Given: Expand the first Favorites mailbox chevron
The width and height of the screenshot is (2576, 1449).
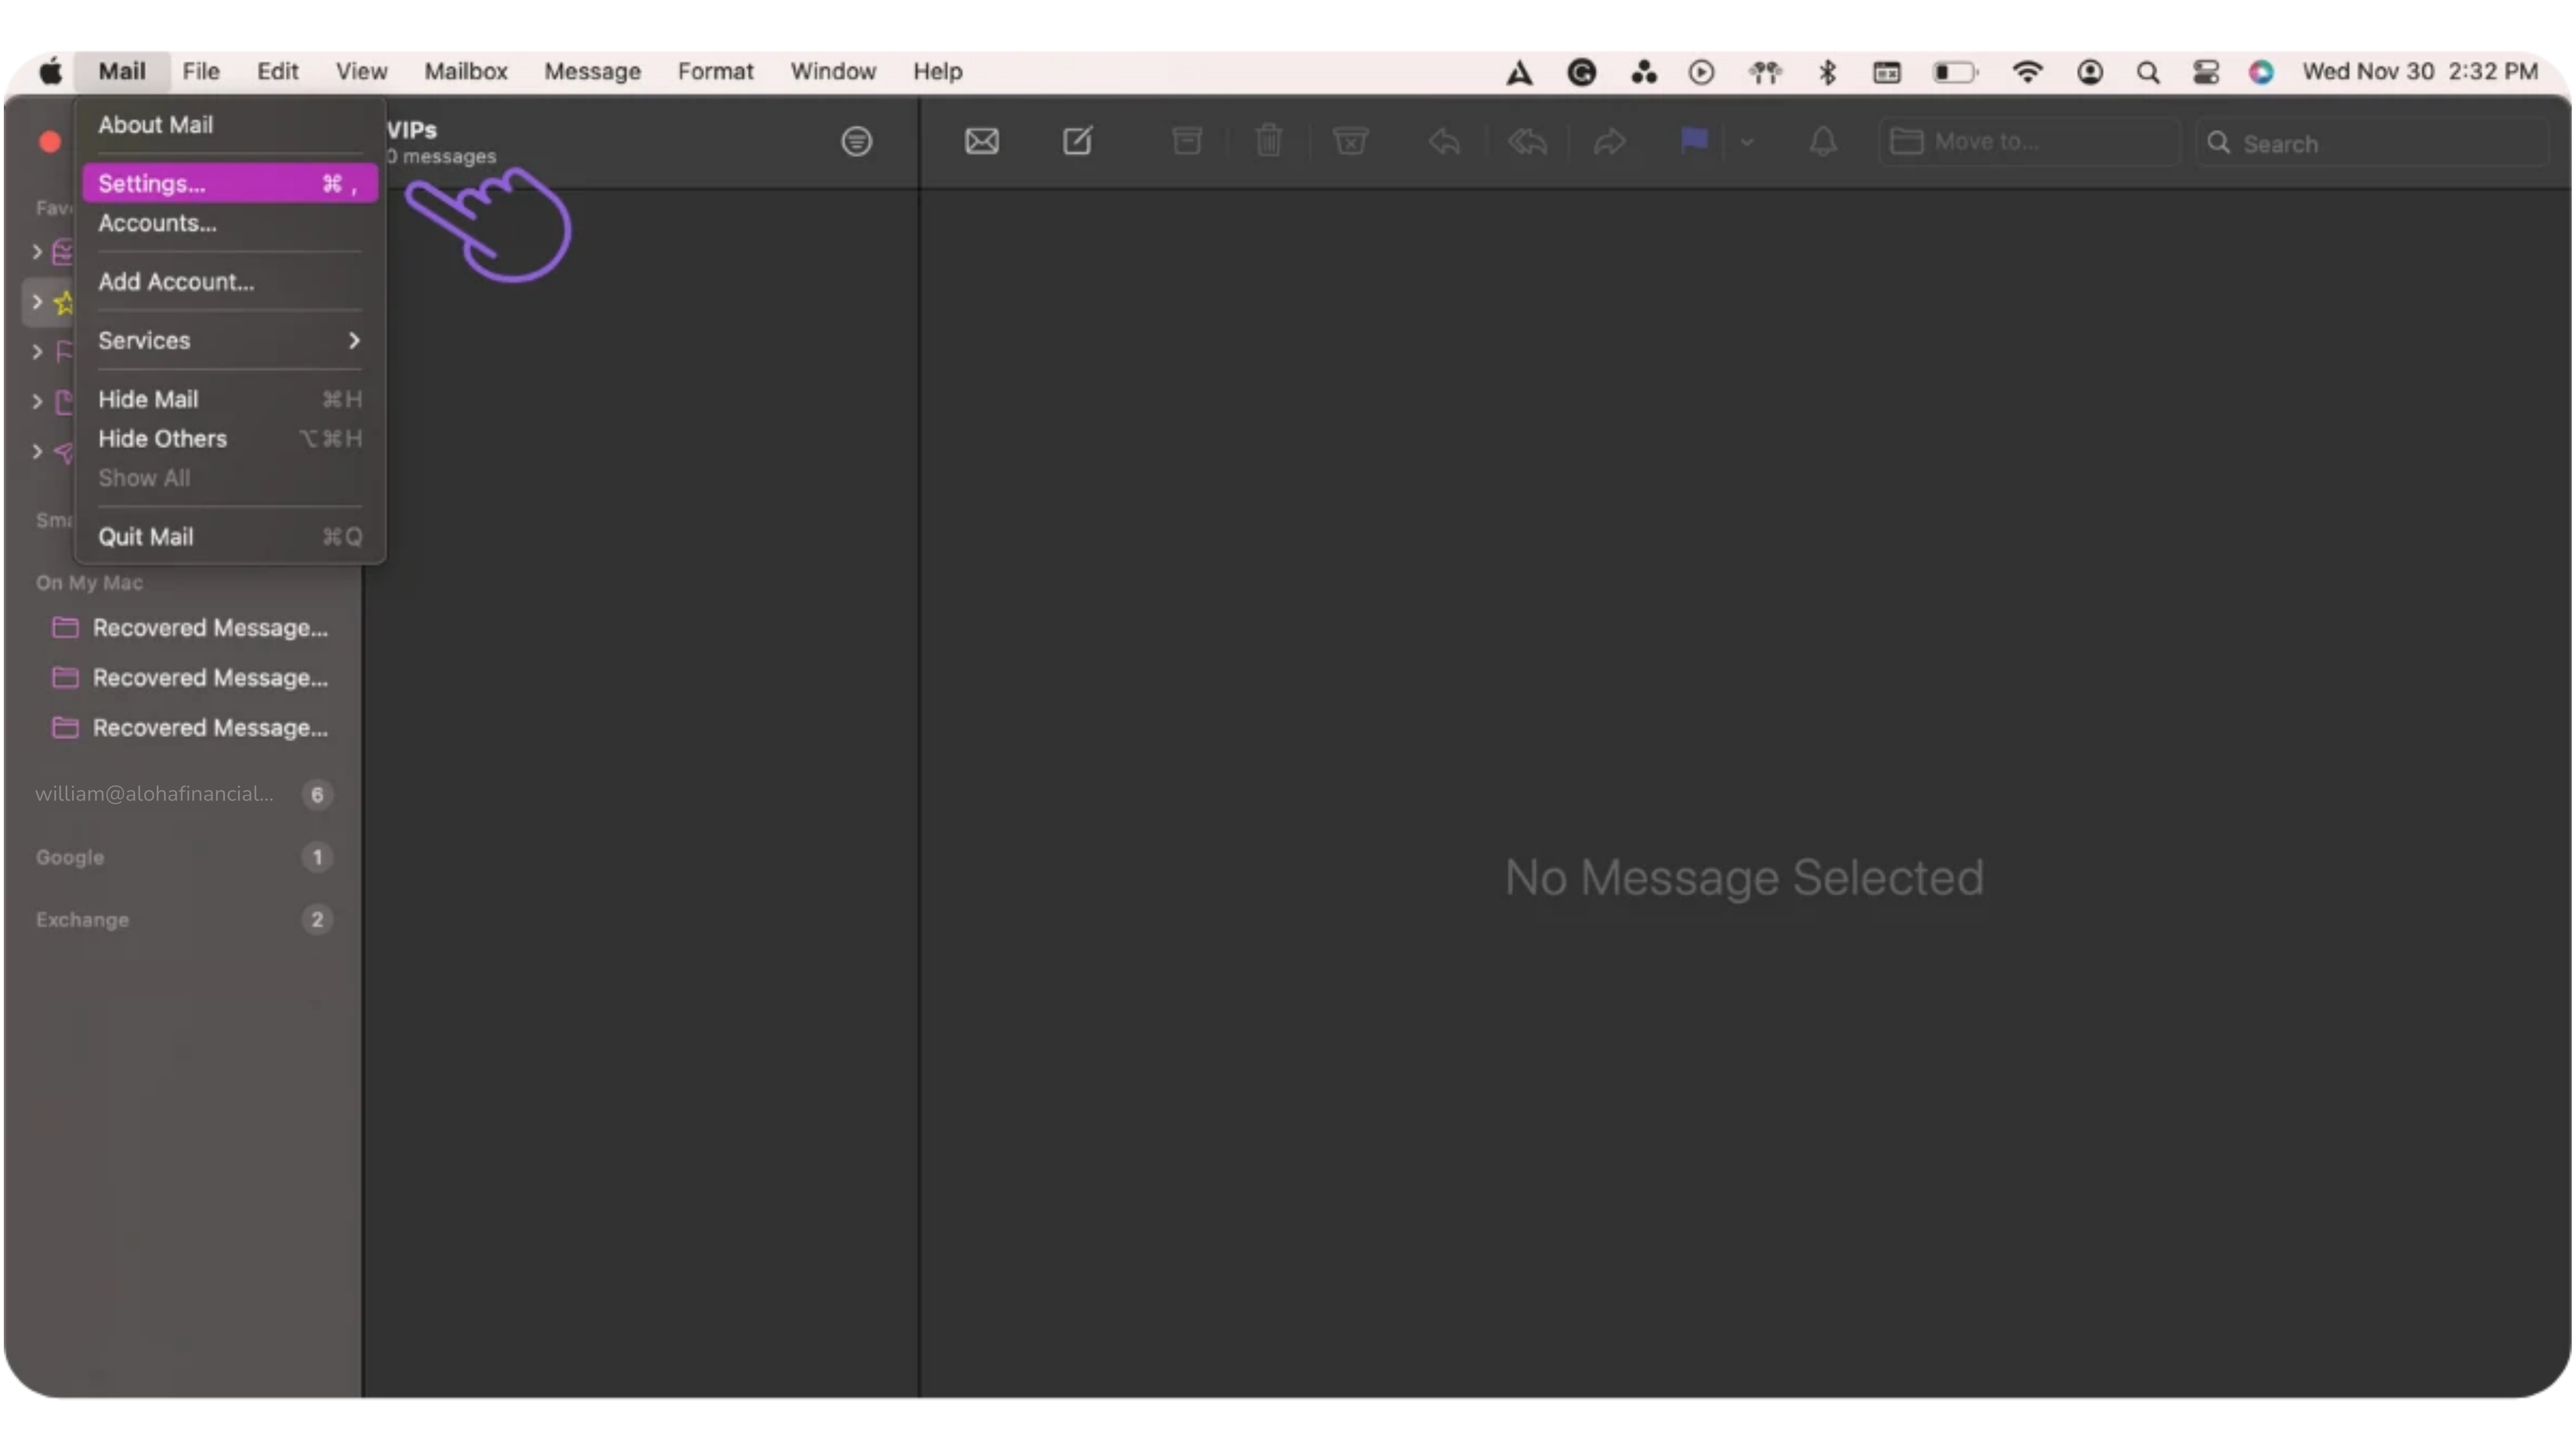Looking at the screenshot, I should (x=37, y=252).
